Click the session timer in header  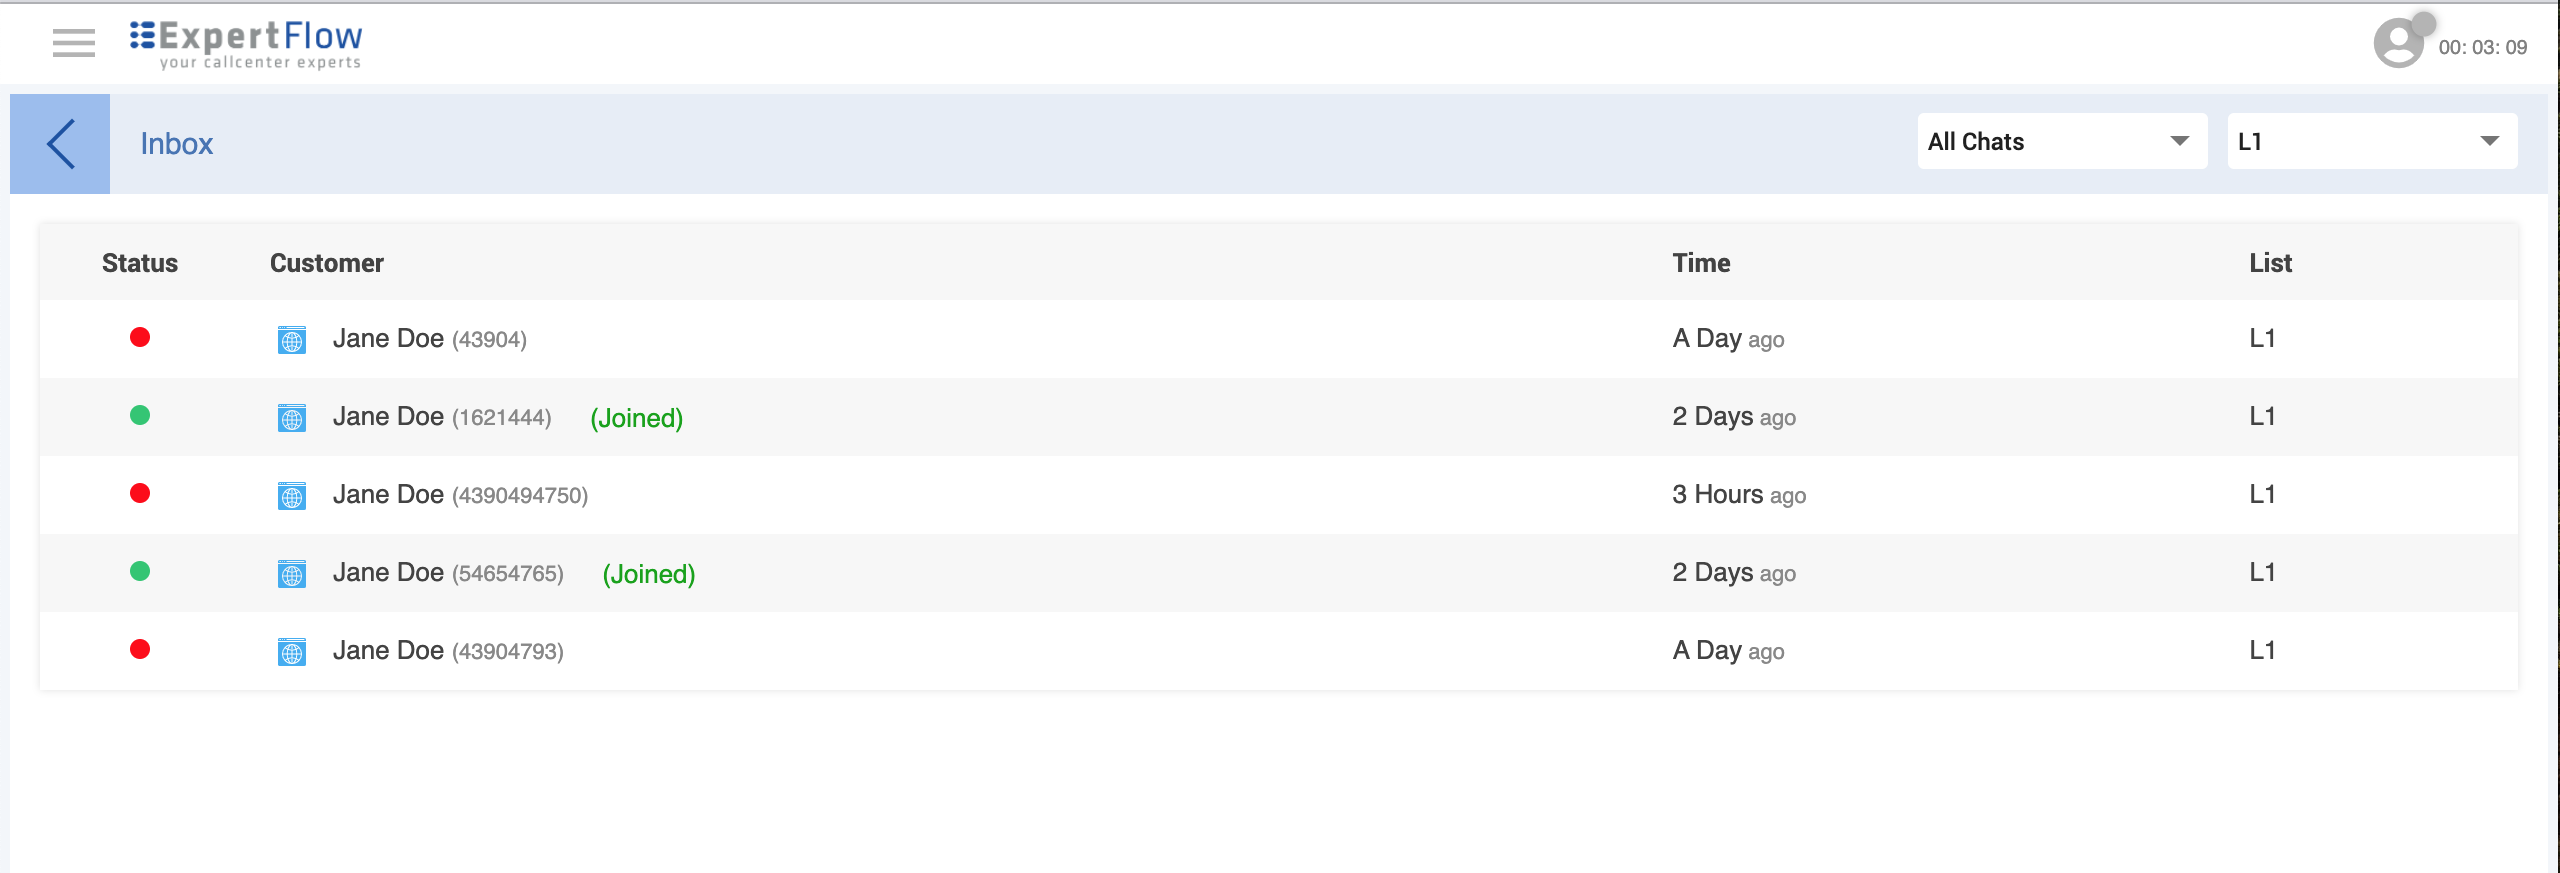(x=2482, y=47)
